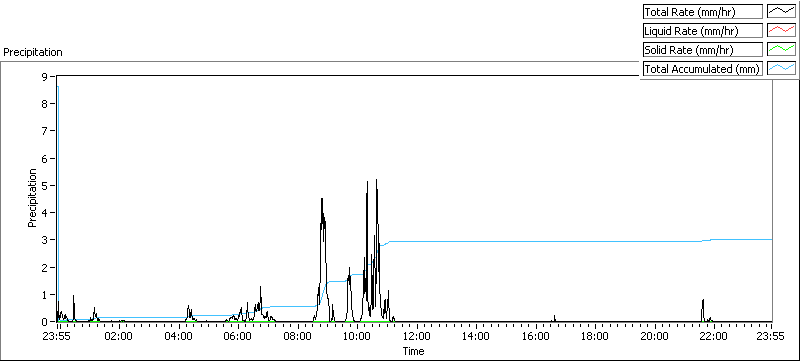Click the Y-axis value 1
800x361 pixels.
45,295
